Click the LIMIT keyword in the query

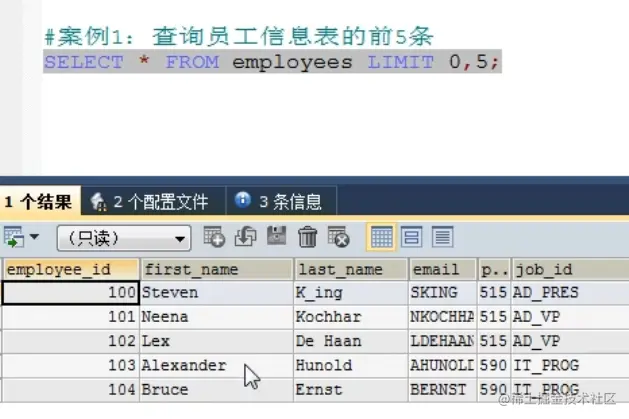coord(401,62)
